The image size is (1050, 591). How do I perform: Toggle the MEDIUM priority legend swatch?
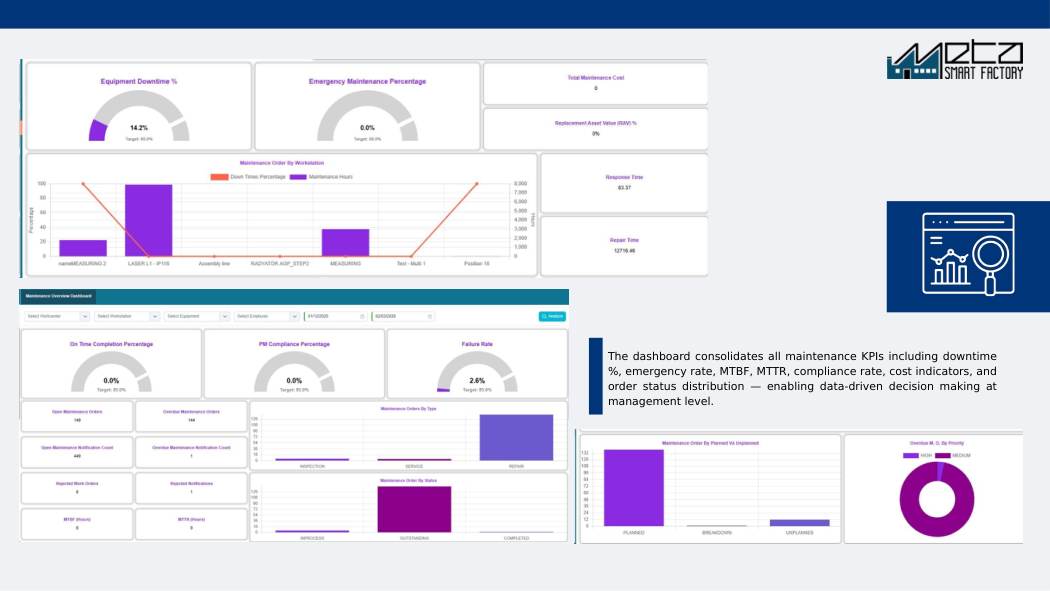[943, 455]
